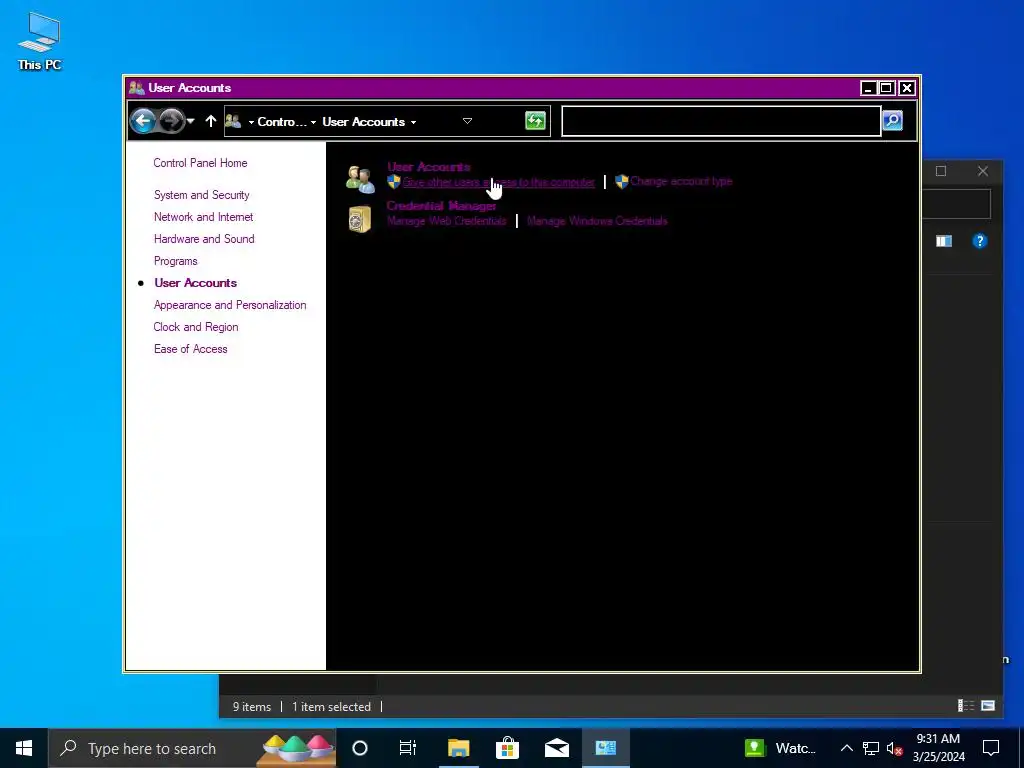This screenshot has height=768, width=1024.
Task: Open Microsoft Store from taskbar
Action: 507,748
